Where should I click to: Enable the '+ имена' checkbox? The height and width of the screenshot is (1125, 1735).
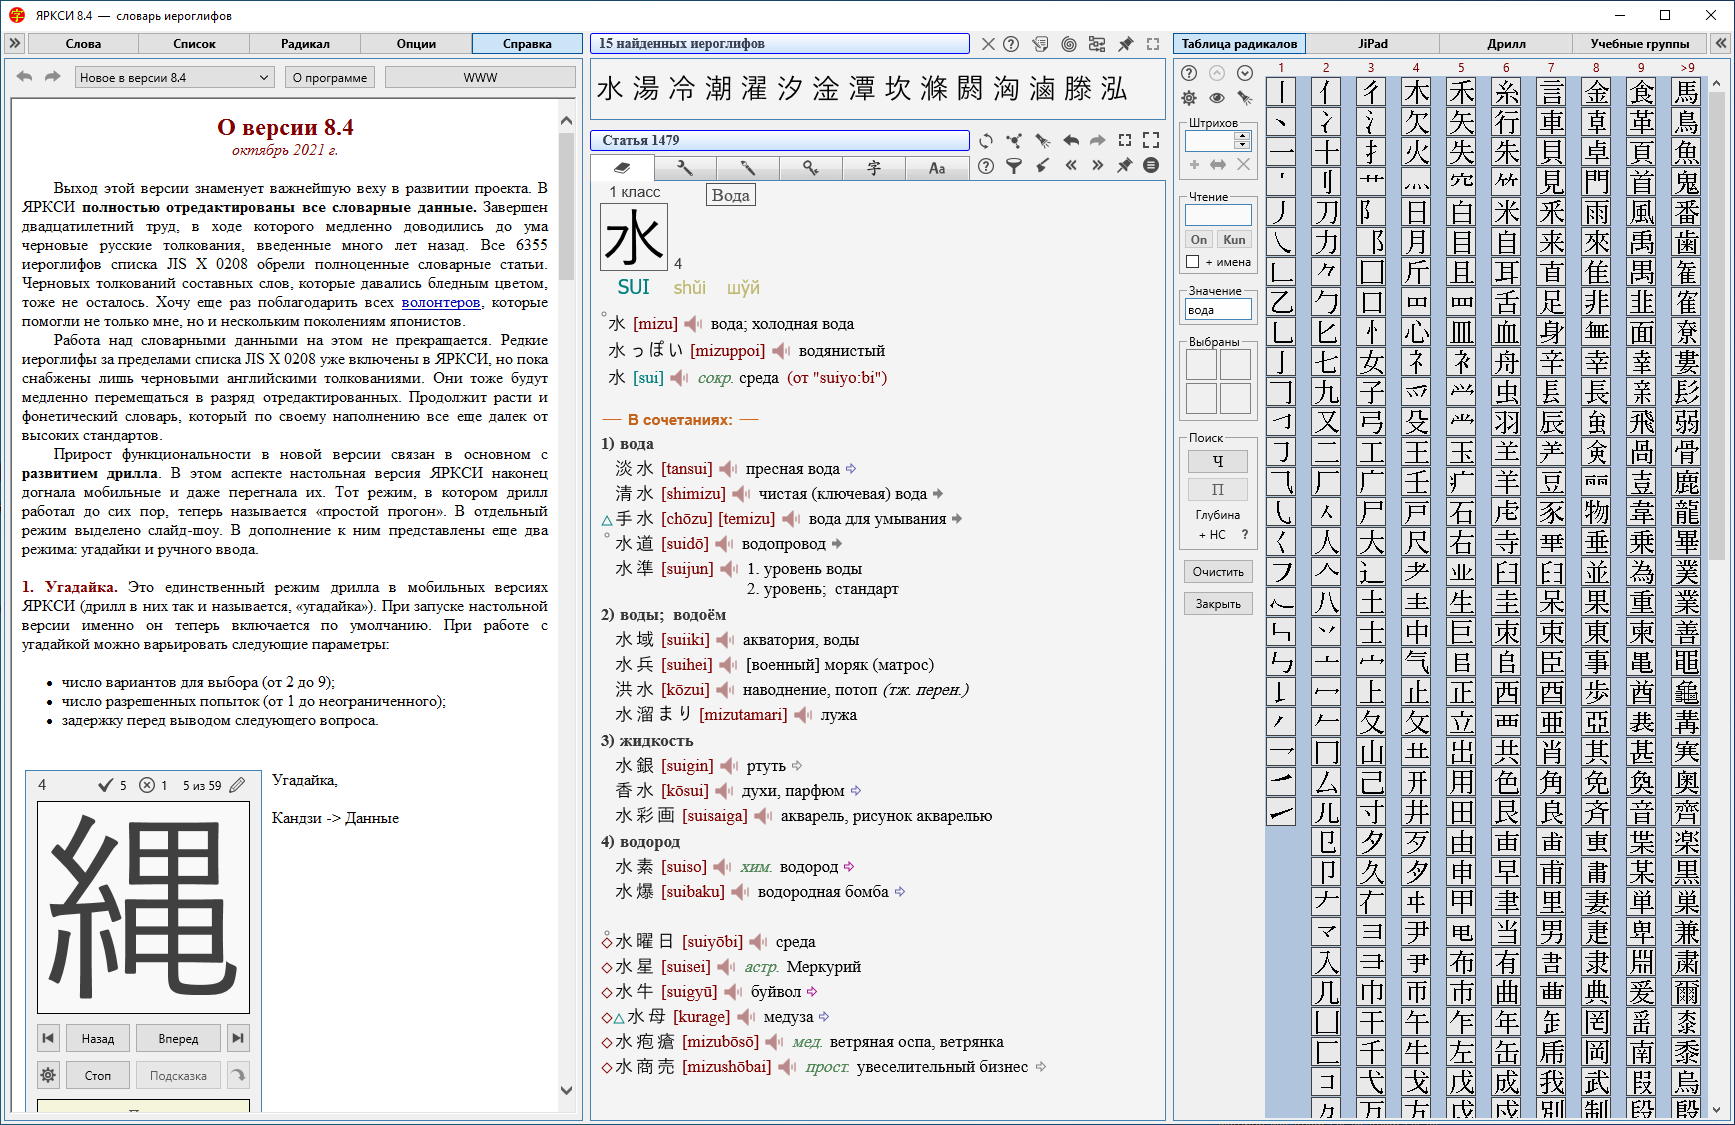(x=1192, y=262)
